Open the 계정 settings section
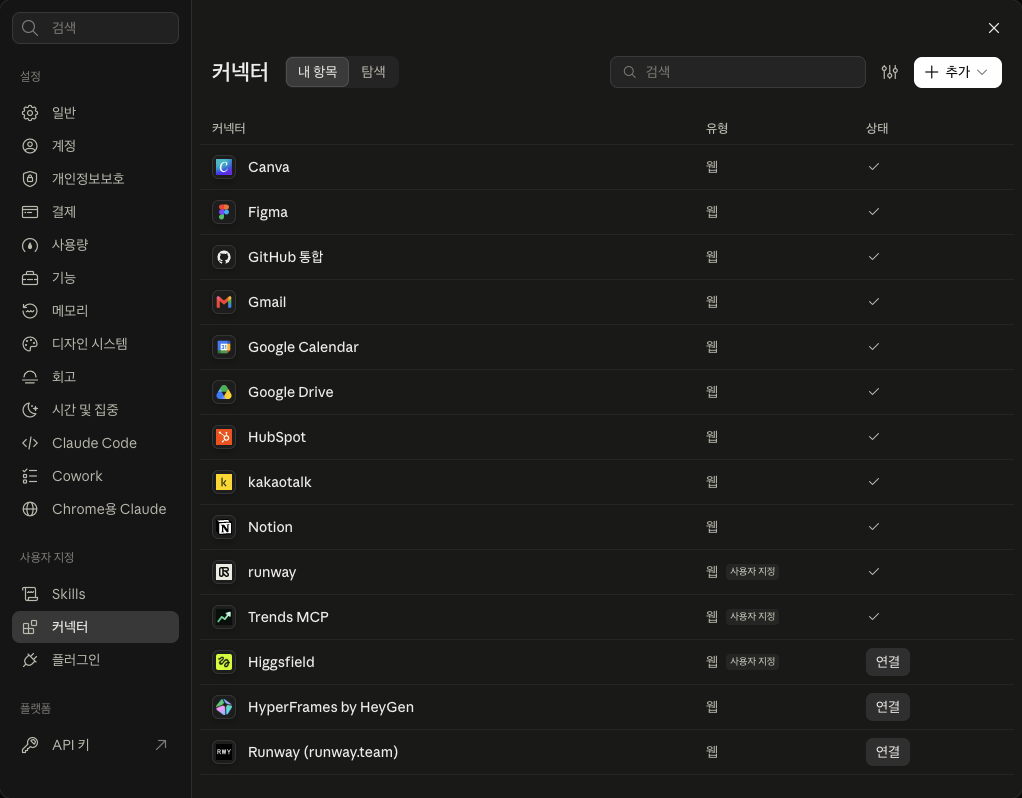The height and width of the screenshot is (798, 1022). 95,146
